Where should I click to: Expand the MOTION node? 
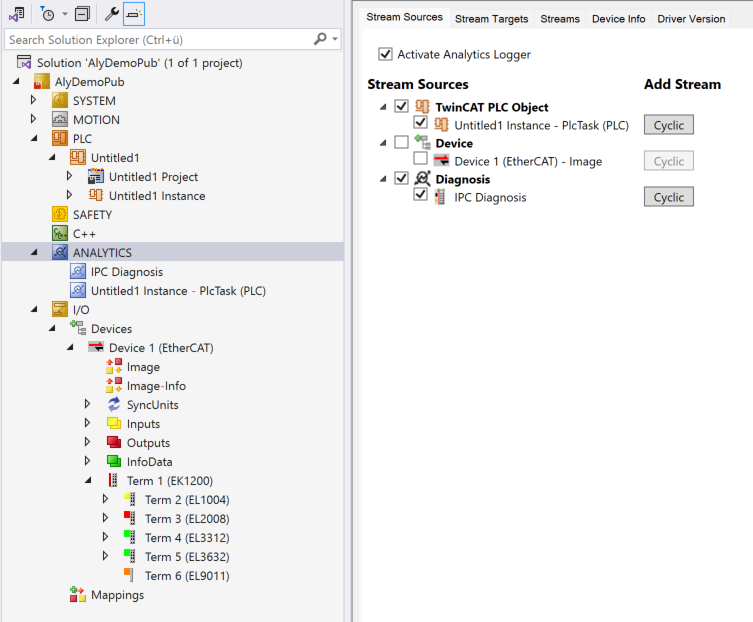pos(33,119)
